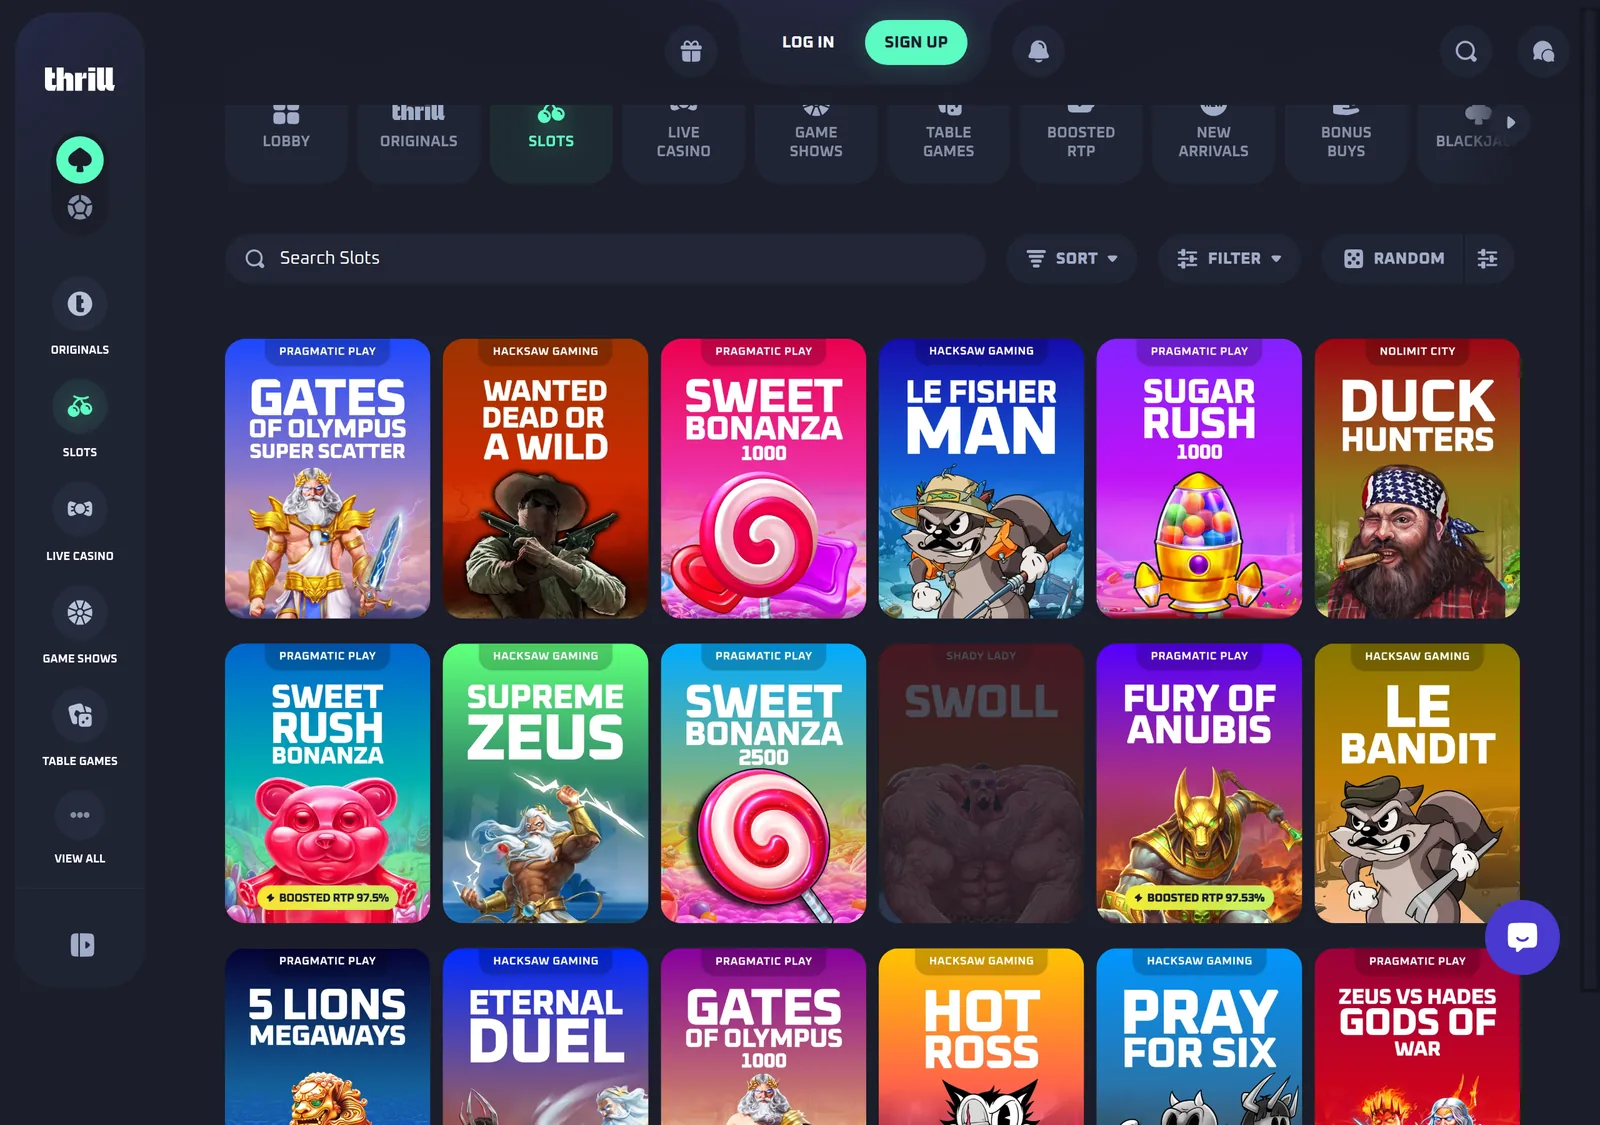Click the Log In button
Image resolution: width=1600 pixels, height=1125 pixels.
click(808, 42)
